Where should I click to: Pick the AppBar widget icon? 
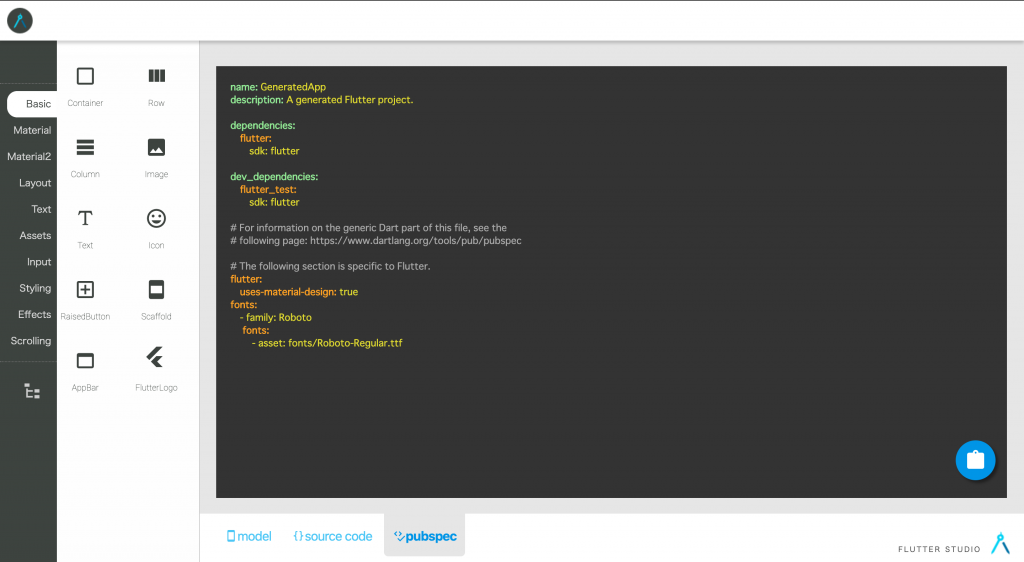tap(85, 360)
